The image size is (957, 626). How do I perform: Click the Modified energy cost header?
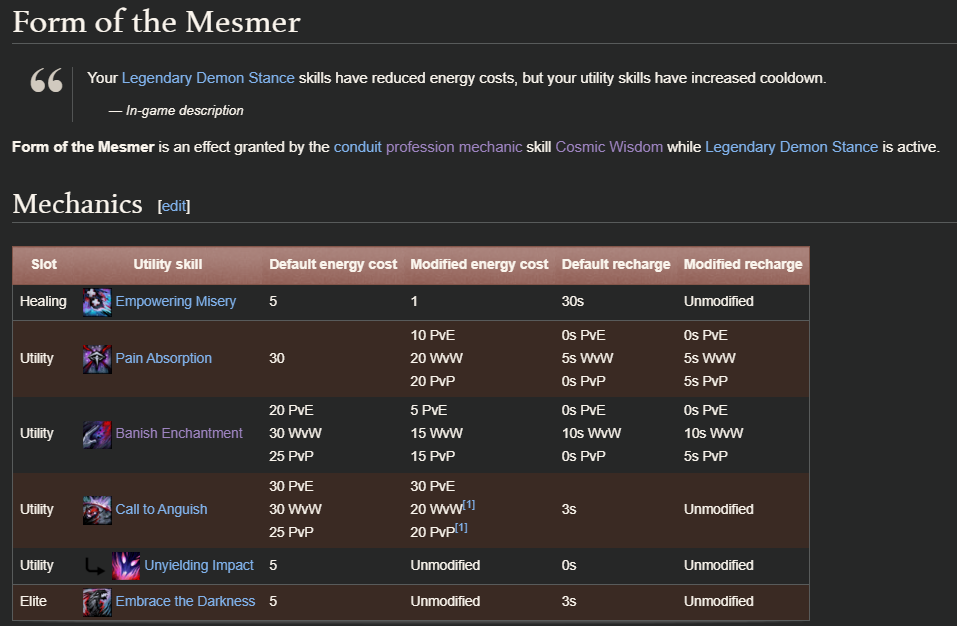pyautogui.click(x=479, y=264)
